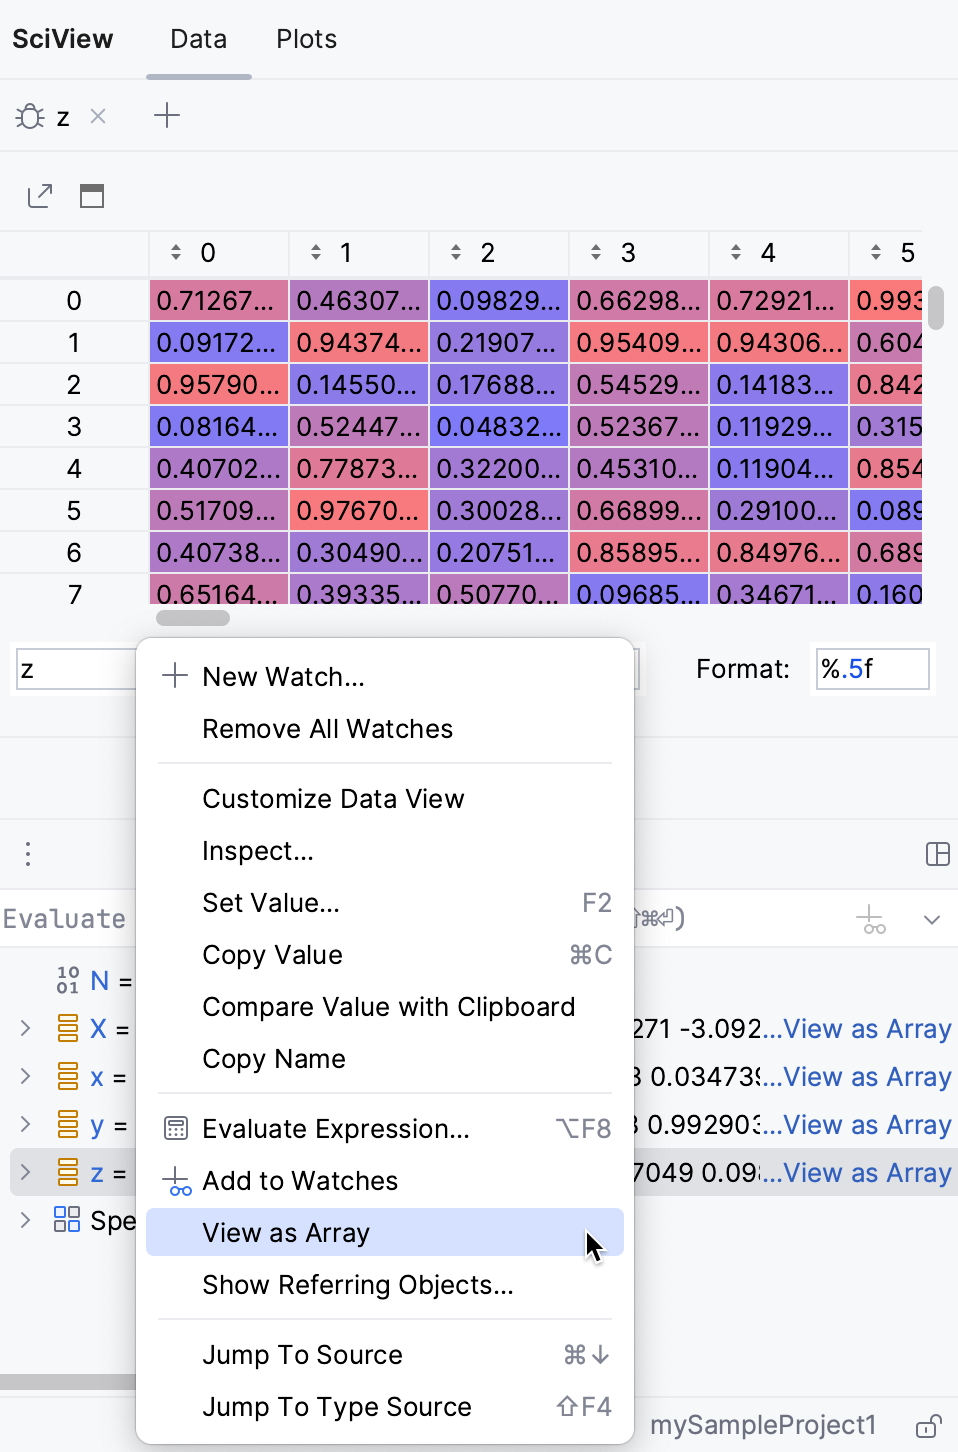Close the z data tab
The height and width of the screenshot is (1452, 958).
tap(98, 116)
